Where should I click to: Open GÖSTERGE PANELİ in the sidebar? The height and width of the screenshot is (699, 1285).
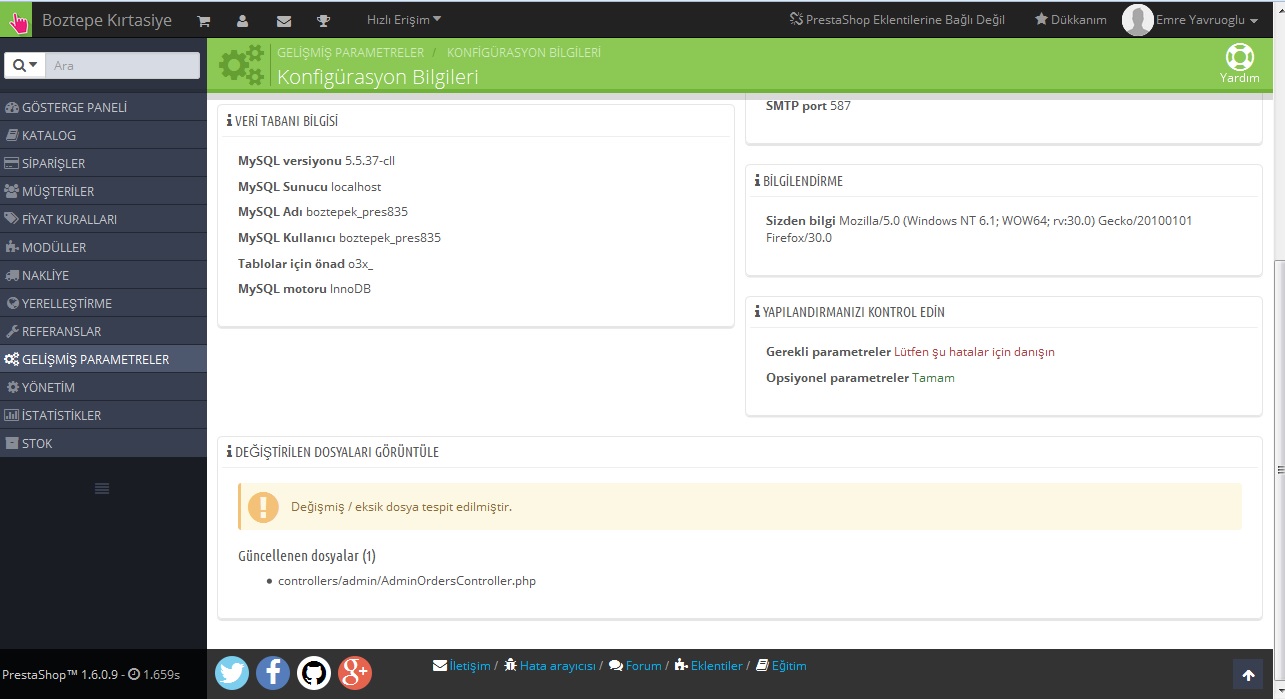coord(103,107)
